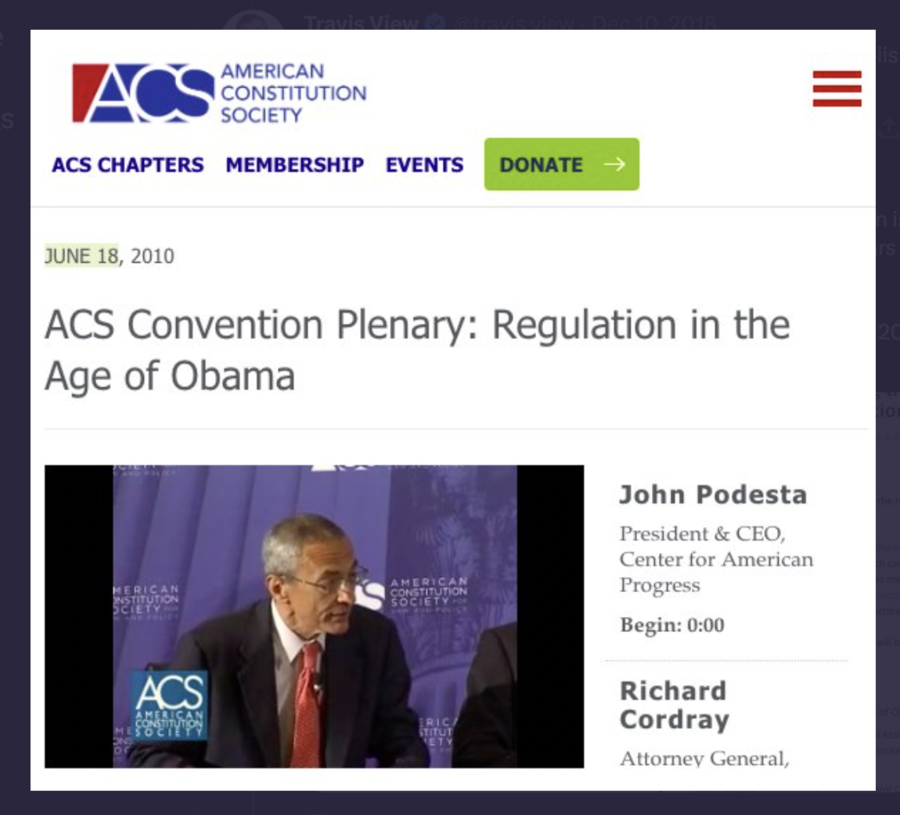Click the ACS watermark badge on the video

click(x=169, y=704)
